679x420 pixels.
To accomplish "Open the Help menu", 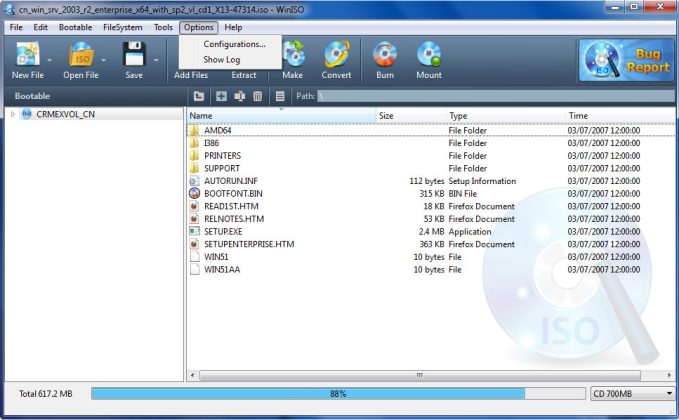I will pos(233,27).
